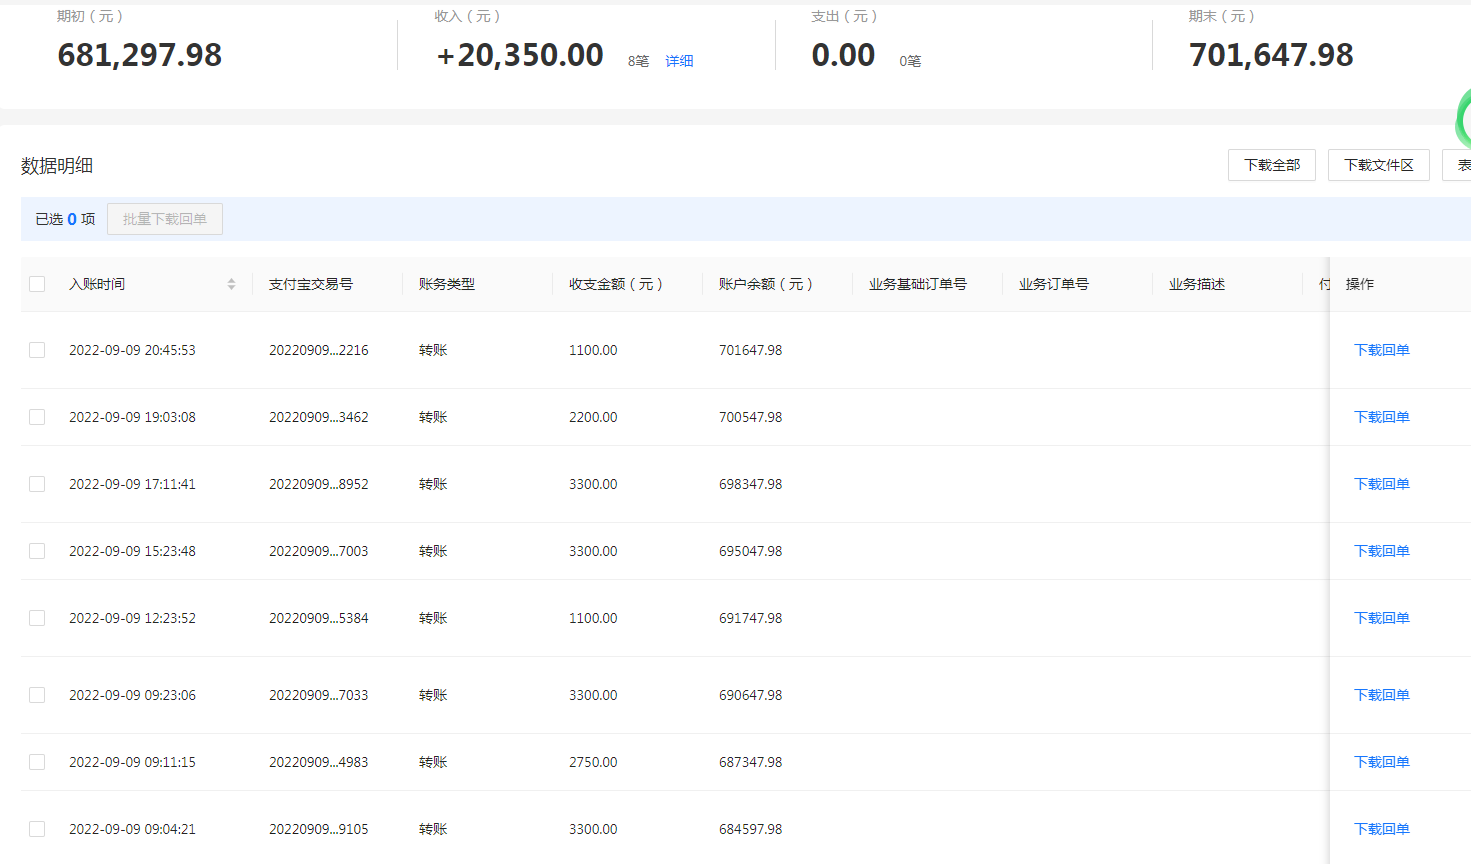Click the 已选 0 项 selection counter
The width and height of the screenshot is (1471, 864).
(x=65, y=219)
